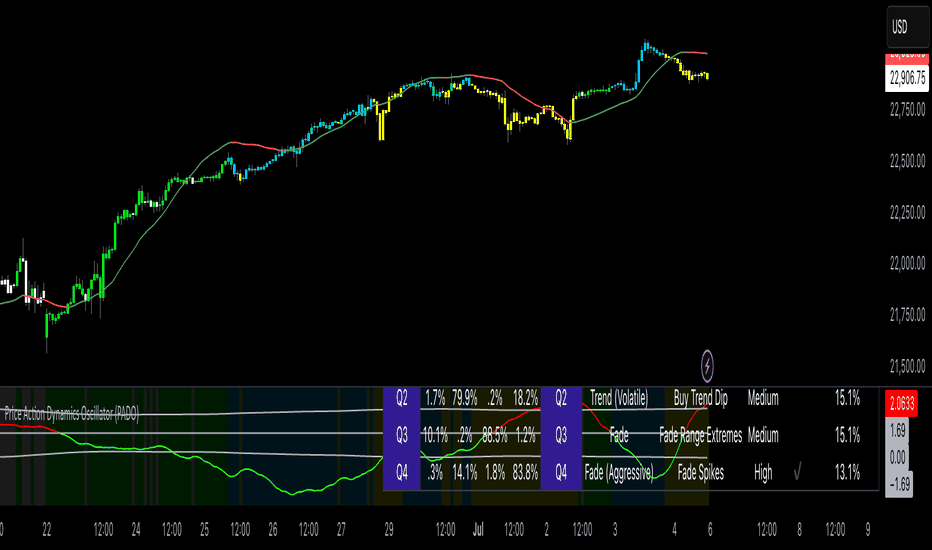932x550 pixels.
Task: Click the Q3 cell beside 10.1%
Action: 402,435
